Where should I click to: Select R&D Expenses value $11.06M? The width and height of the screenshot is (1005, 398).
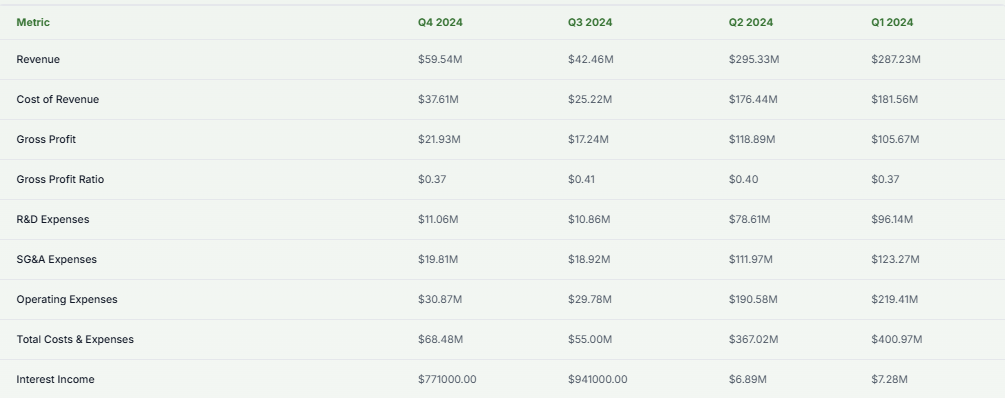pos(438,219)
